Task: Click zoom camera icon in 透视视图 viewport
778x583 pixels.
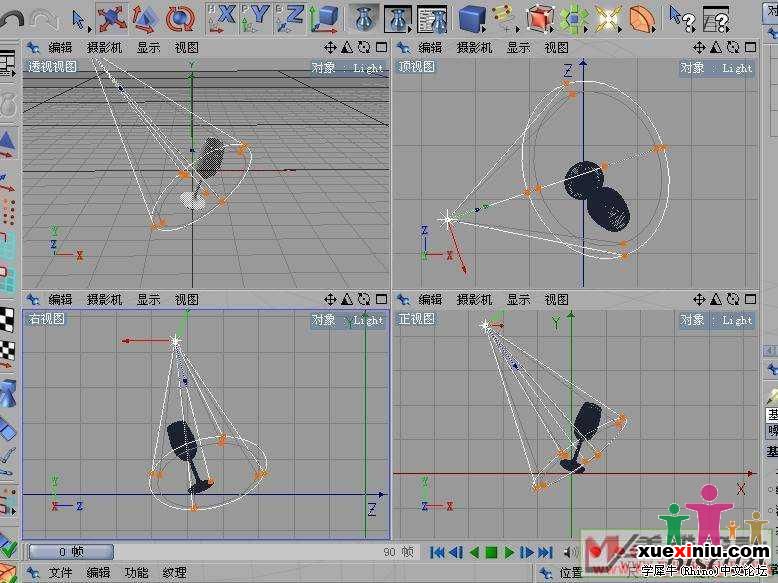Action: point(347,48)
